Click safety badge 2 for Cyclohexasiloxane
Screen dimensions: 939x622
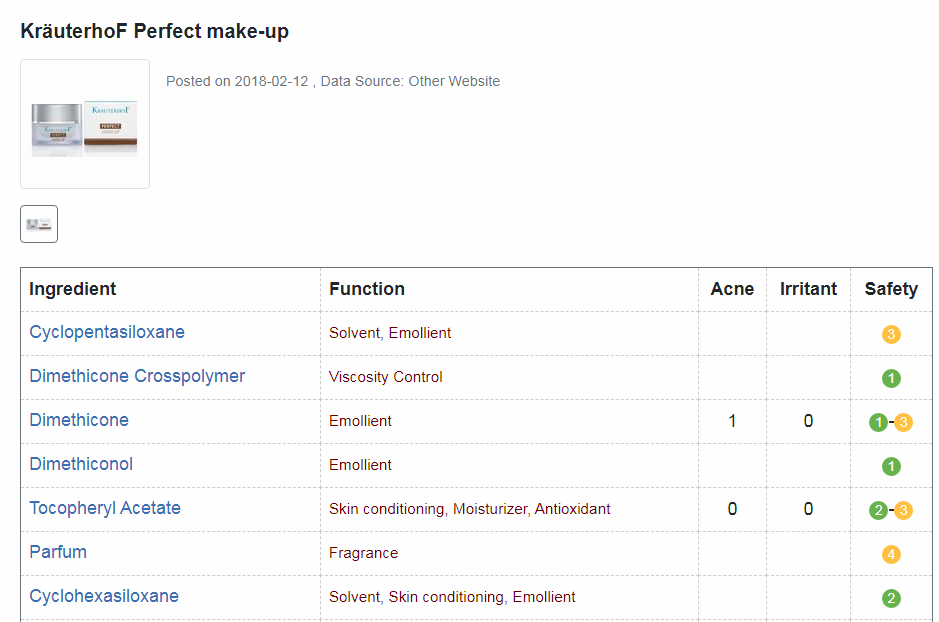(891, 598)
